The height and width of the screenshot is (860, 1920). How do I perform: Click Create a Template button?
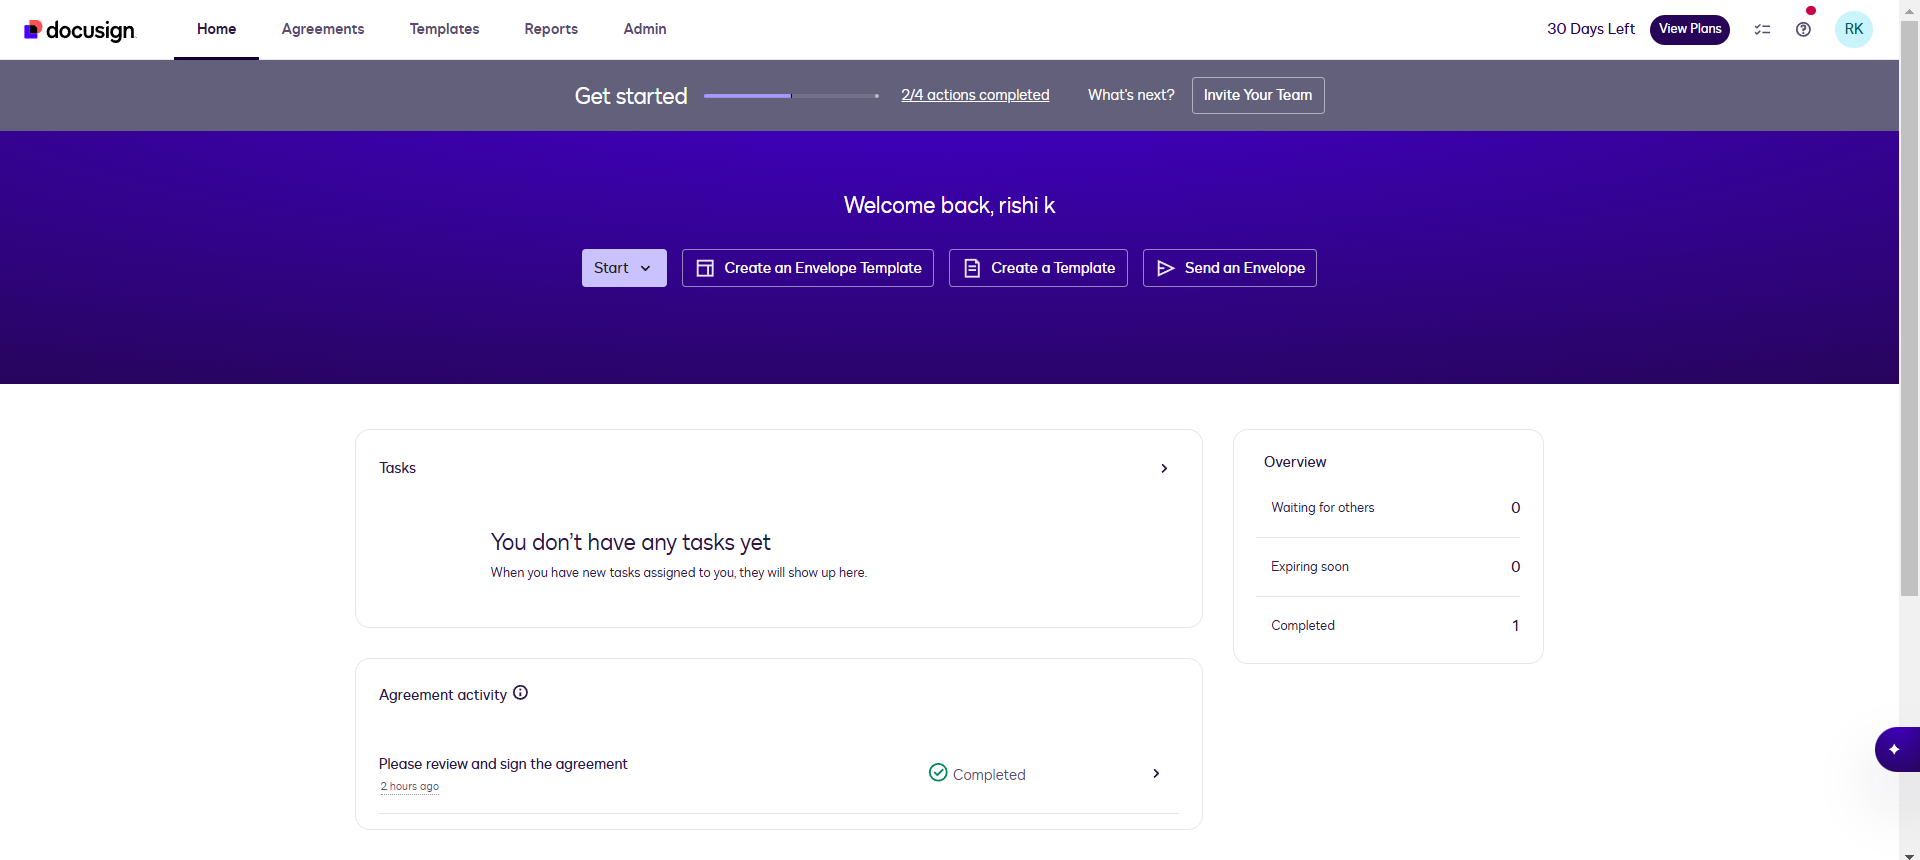pyautogui.click(x=1037, y=268)
